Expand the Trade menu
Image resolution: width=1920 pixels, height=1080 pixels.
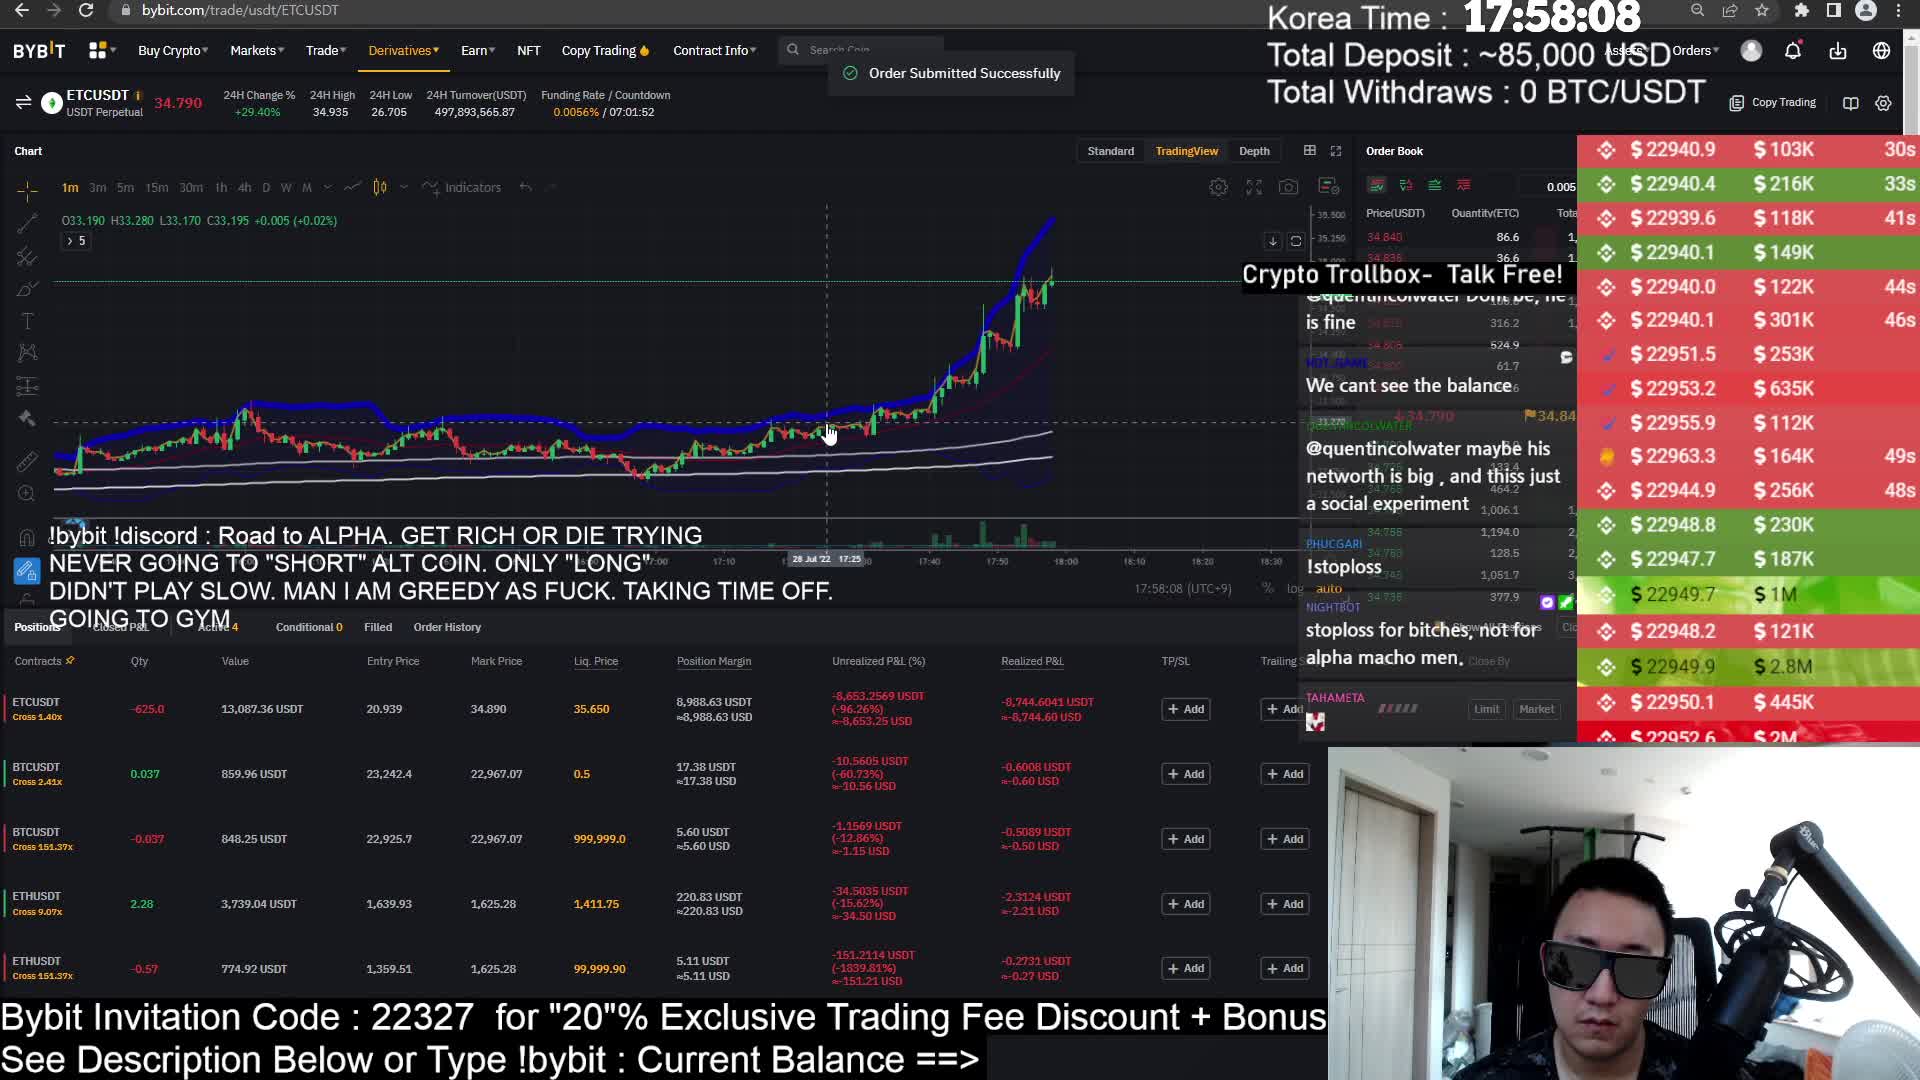coord(326,50)
